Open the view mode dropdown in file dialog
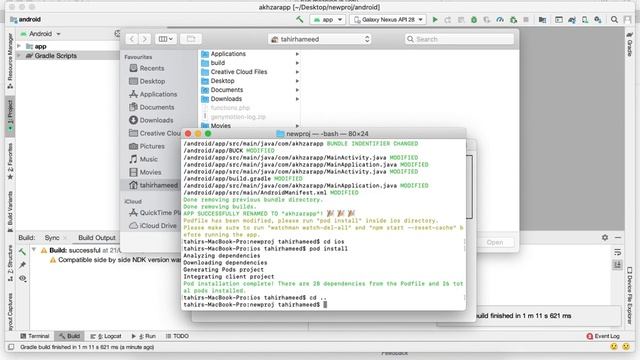Viewport: 640px width, 360px height. coord(165,39)
